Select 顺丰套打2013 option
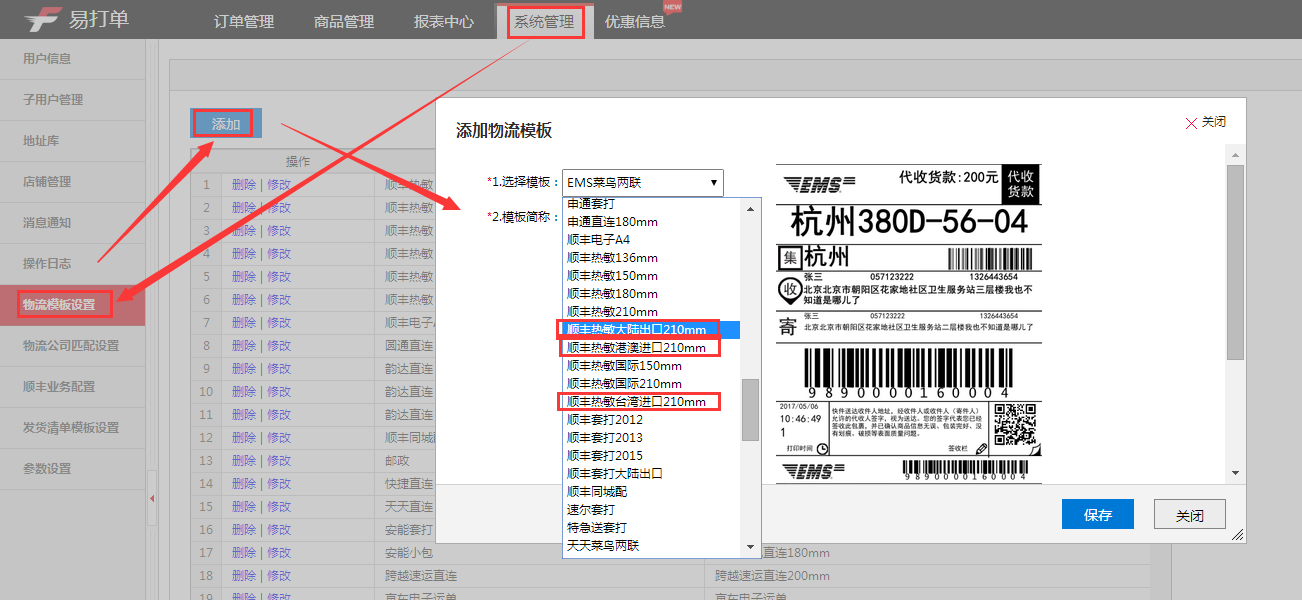 coord(652,438)
